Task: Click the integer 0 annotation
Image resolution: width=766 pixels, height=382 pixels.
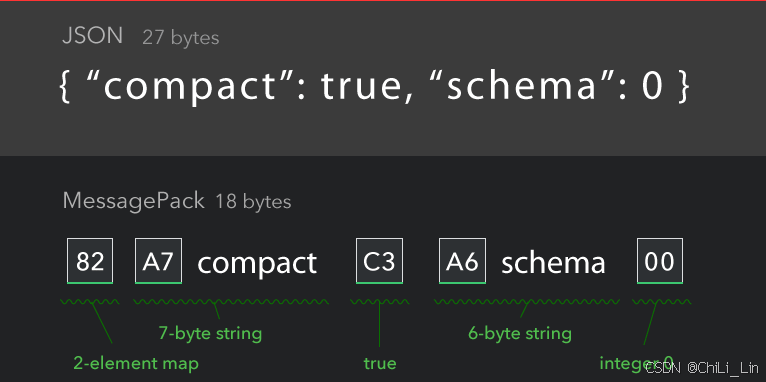Action: coord(637,363)
